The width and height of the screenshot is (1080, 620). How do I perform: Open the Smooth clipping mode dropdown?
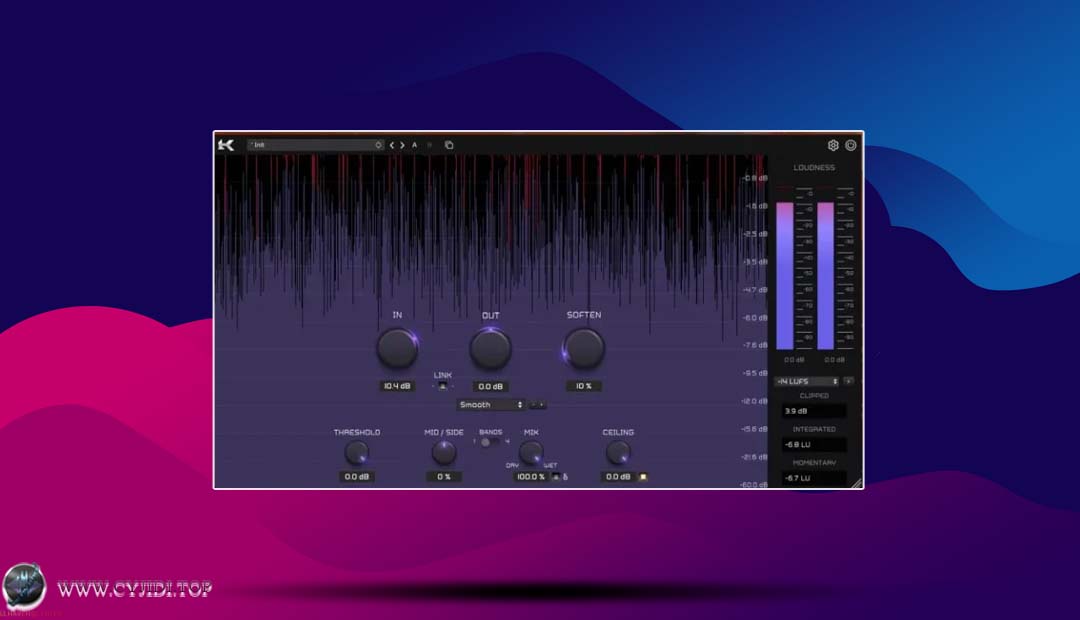[x=490, y=405]
